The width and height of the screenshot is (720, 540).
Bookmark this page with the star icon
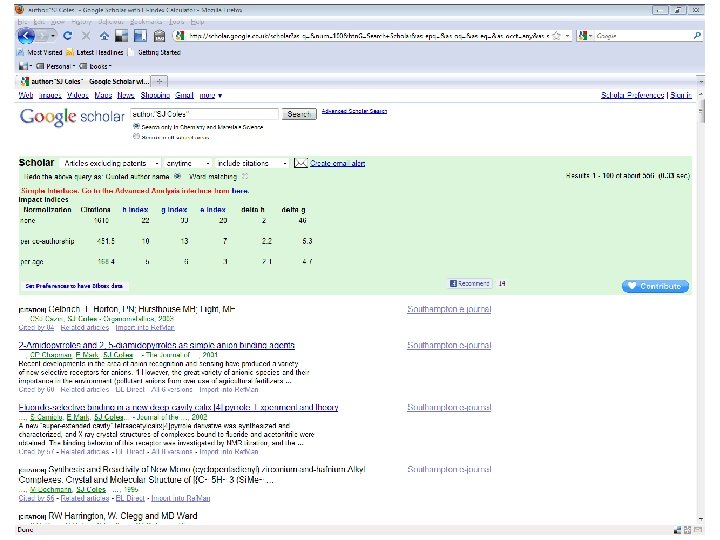coord(557,35)
